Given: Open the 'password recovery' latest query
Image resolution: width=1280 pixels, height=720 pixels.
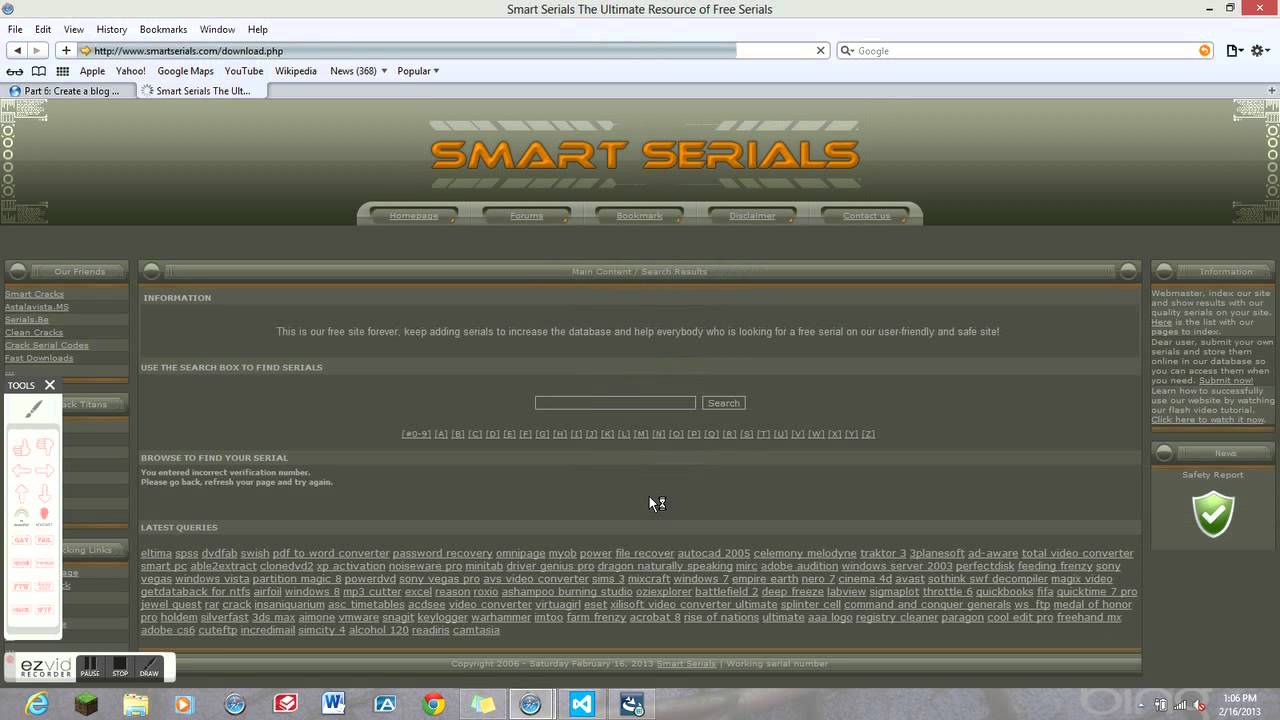Looking at the screenshot, I should [x=442, y=553].
